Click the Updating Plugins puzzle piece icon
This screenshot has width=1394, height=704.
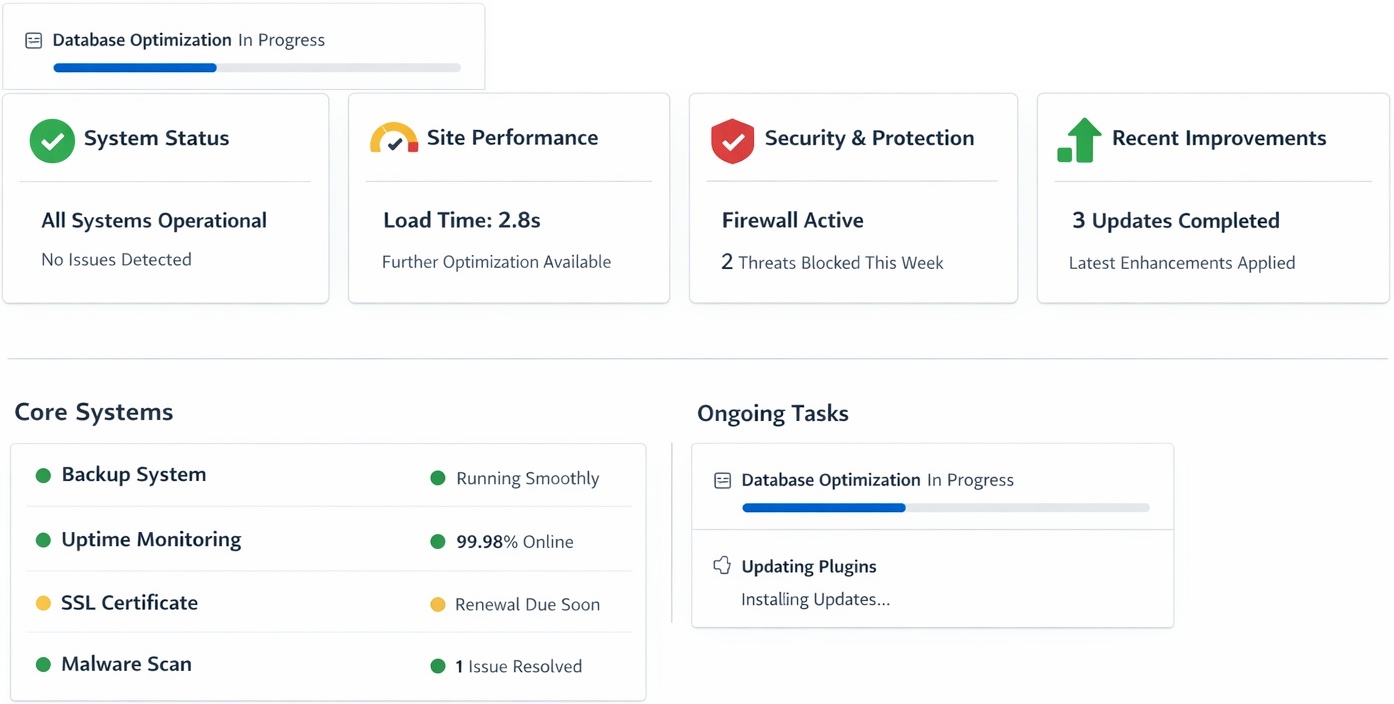click(x=721, y=566)
